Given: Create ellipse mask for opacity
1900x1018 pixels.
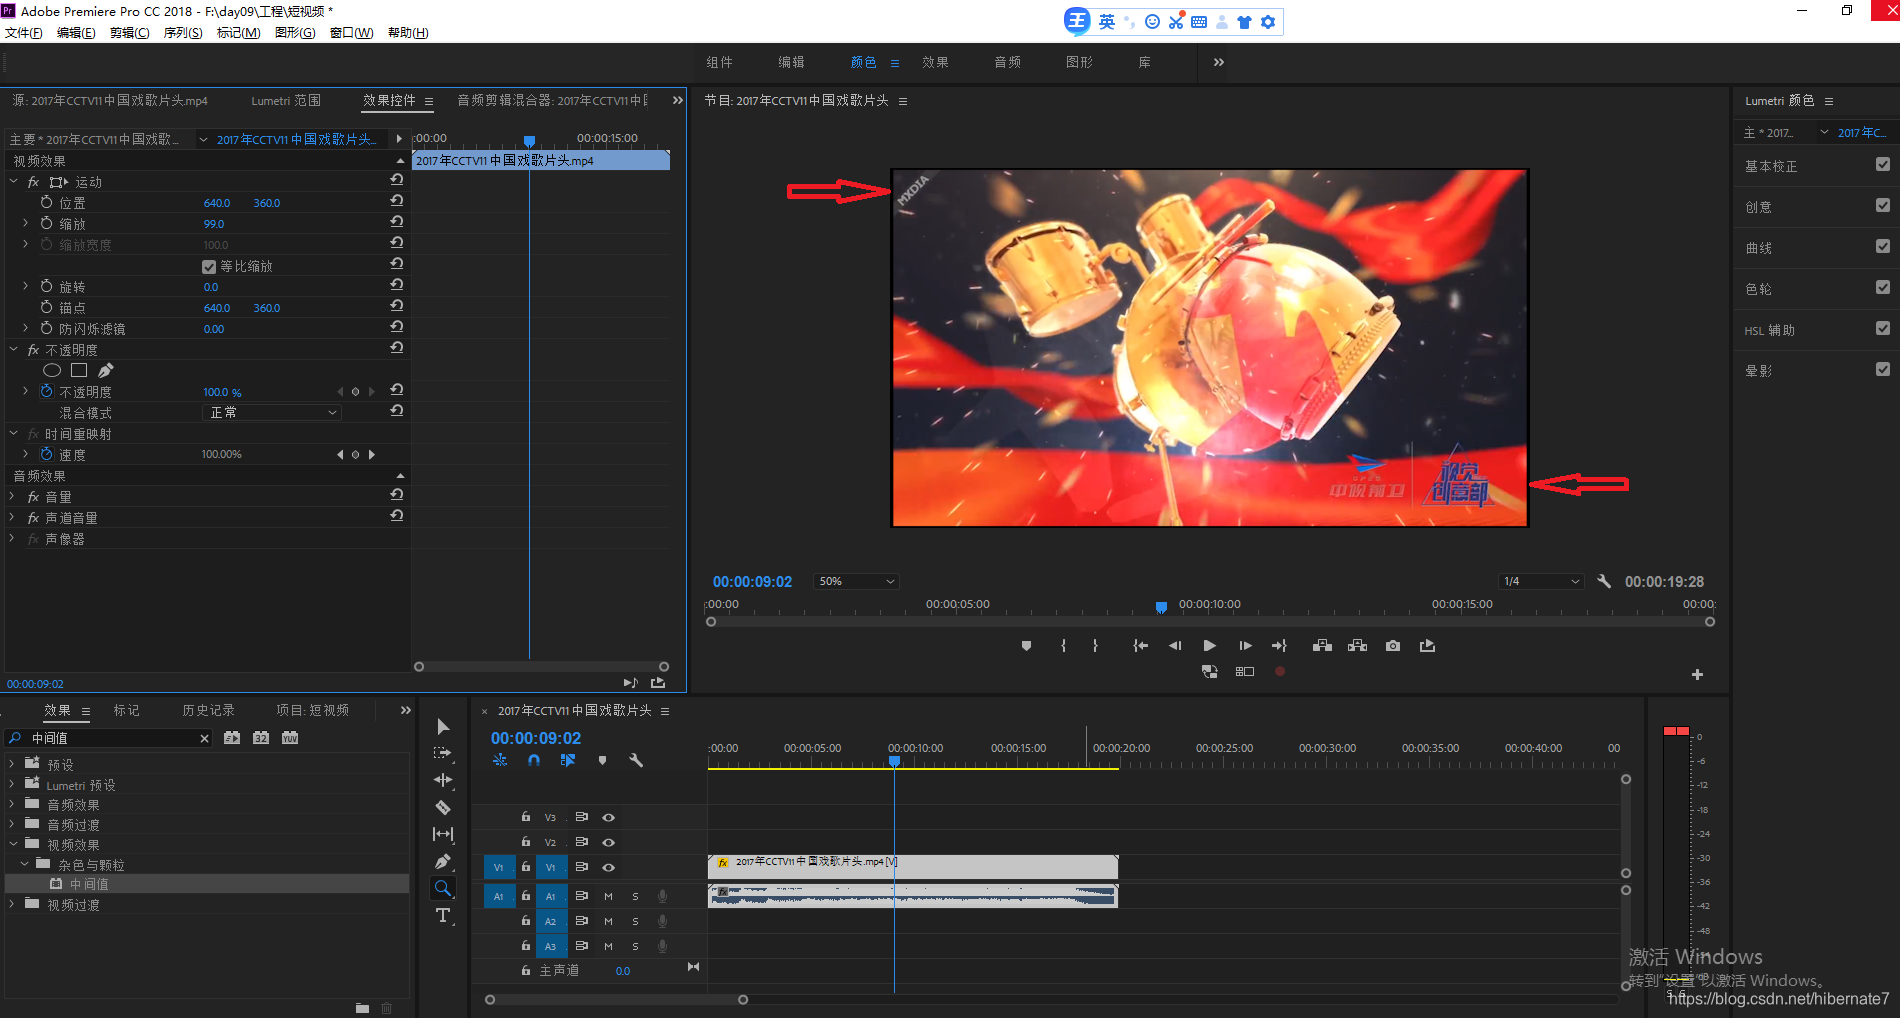Looking at the screenshot, I should [x=52, y=370].
